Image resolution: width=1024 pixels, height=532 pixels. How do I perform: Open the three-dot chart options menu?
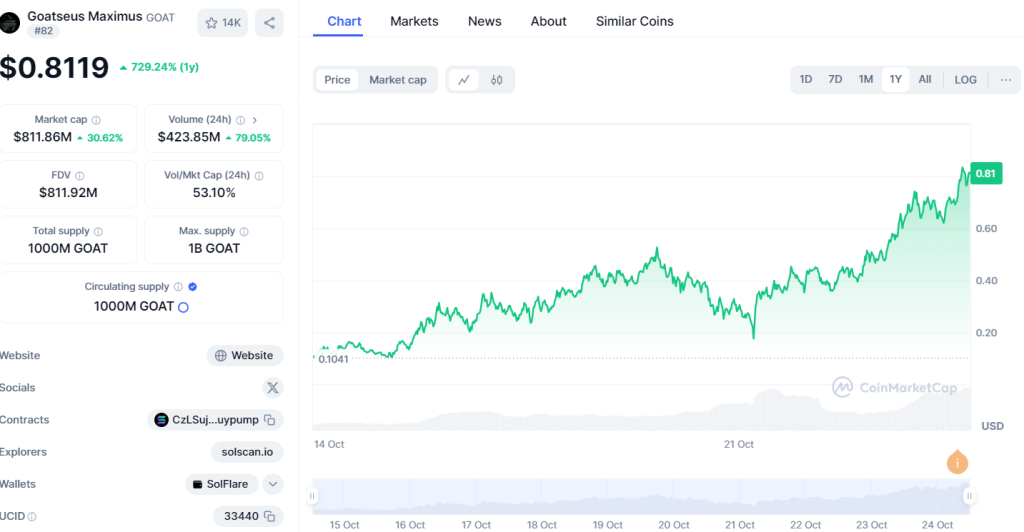click(1006, 80)
